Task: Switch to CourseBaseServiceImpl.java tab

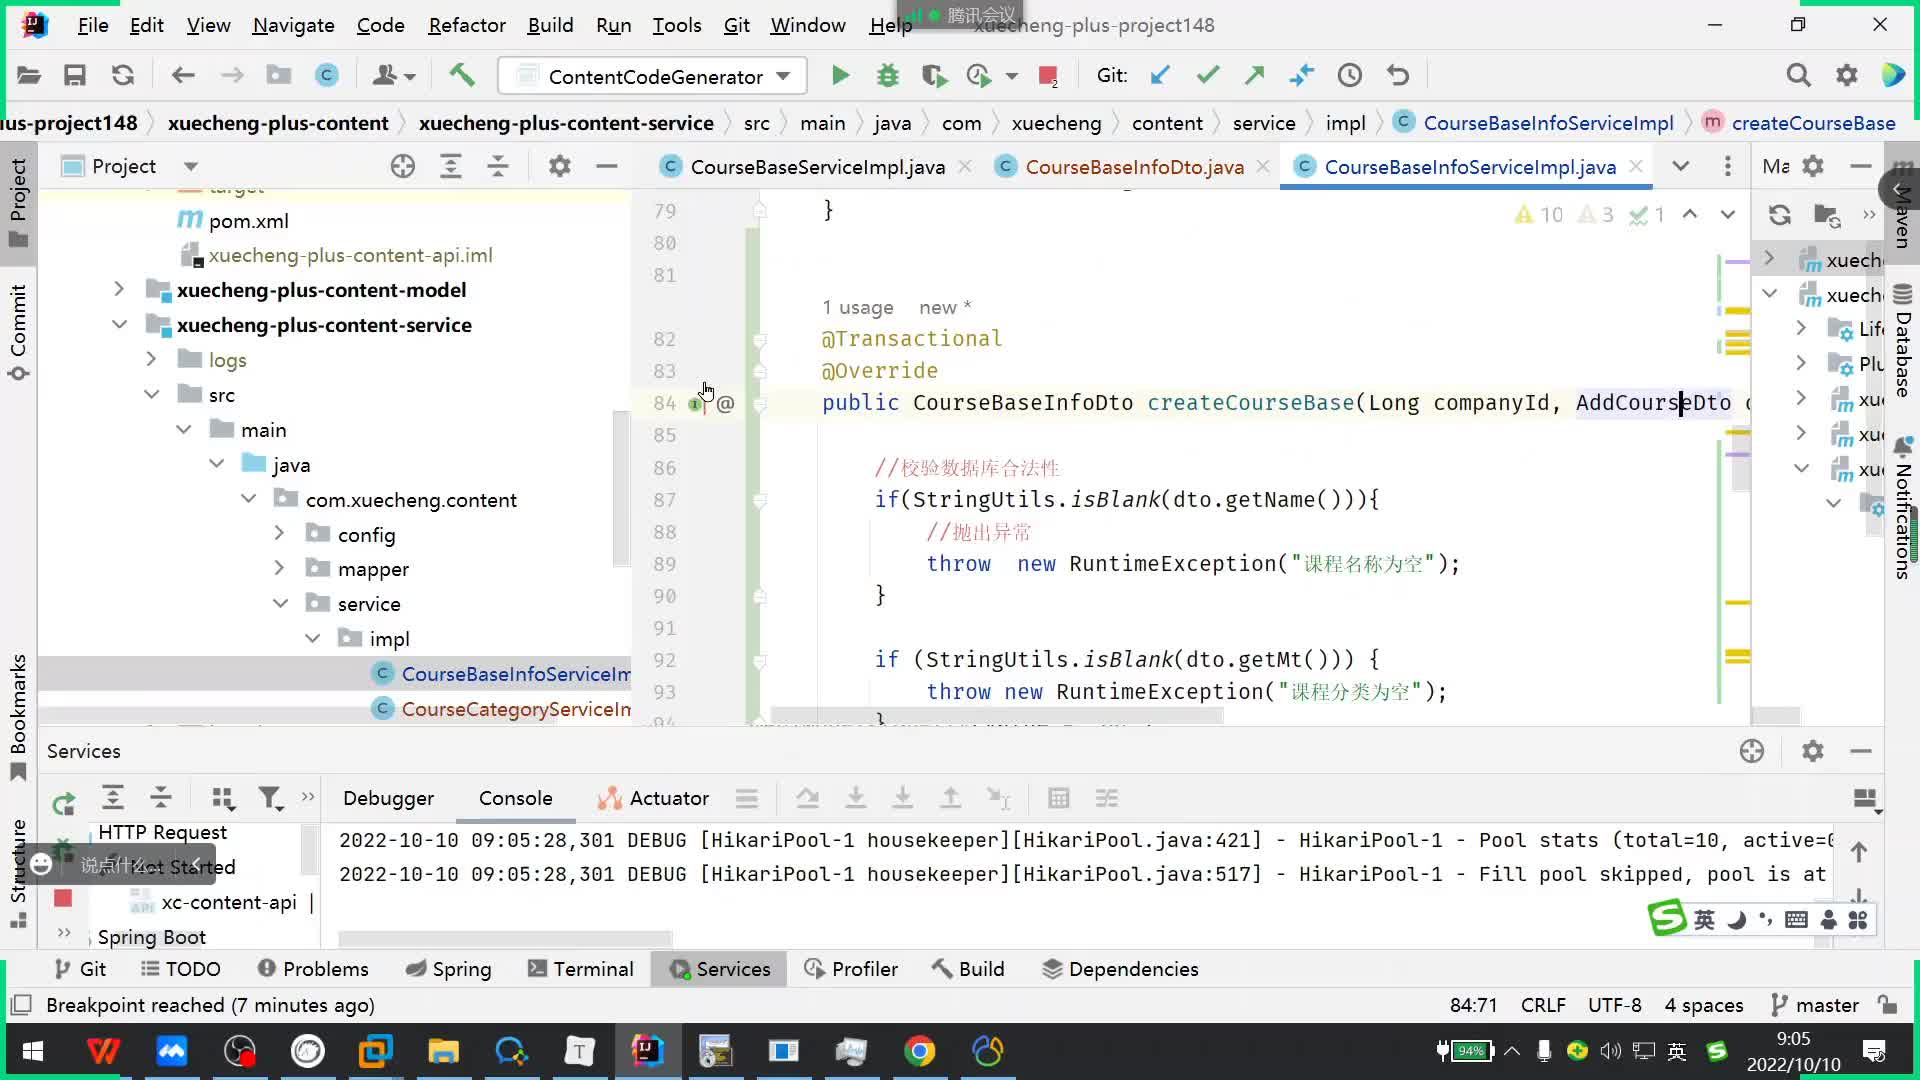Action: point(817,167)
